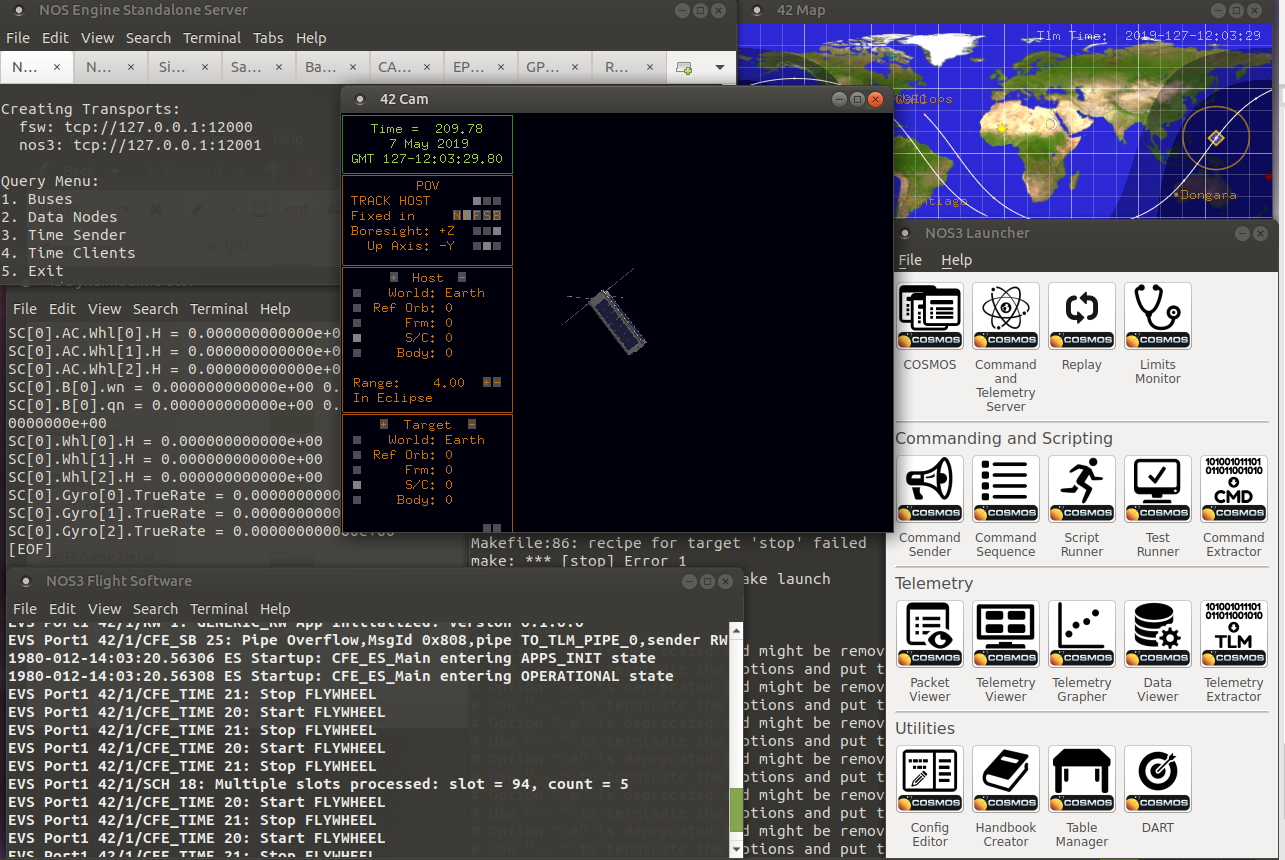Open the Replay tool

click(1082, 316)
